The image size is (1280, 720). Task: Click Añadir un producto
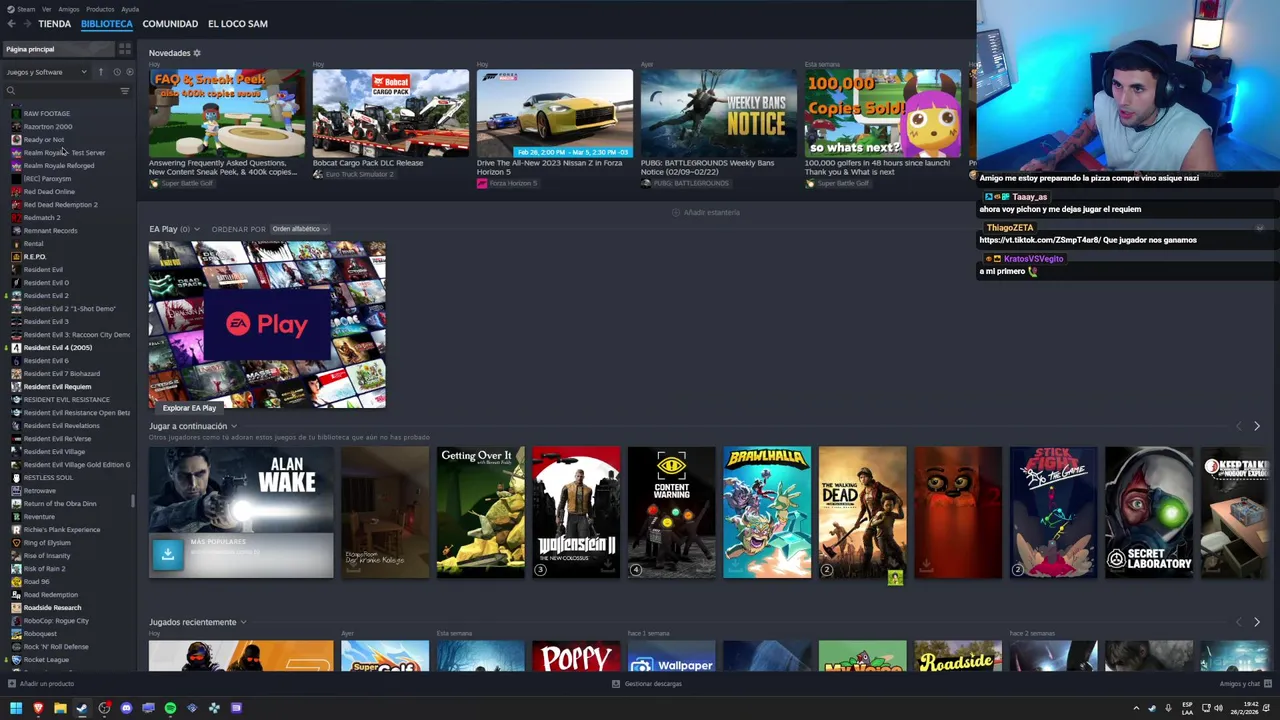[x=40, y=684]
